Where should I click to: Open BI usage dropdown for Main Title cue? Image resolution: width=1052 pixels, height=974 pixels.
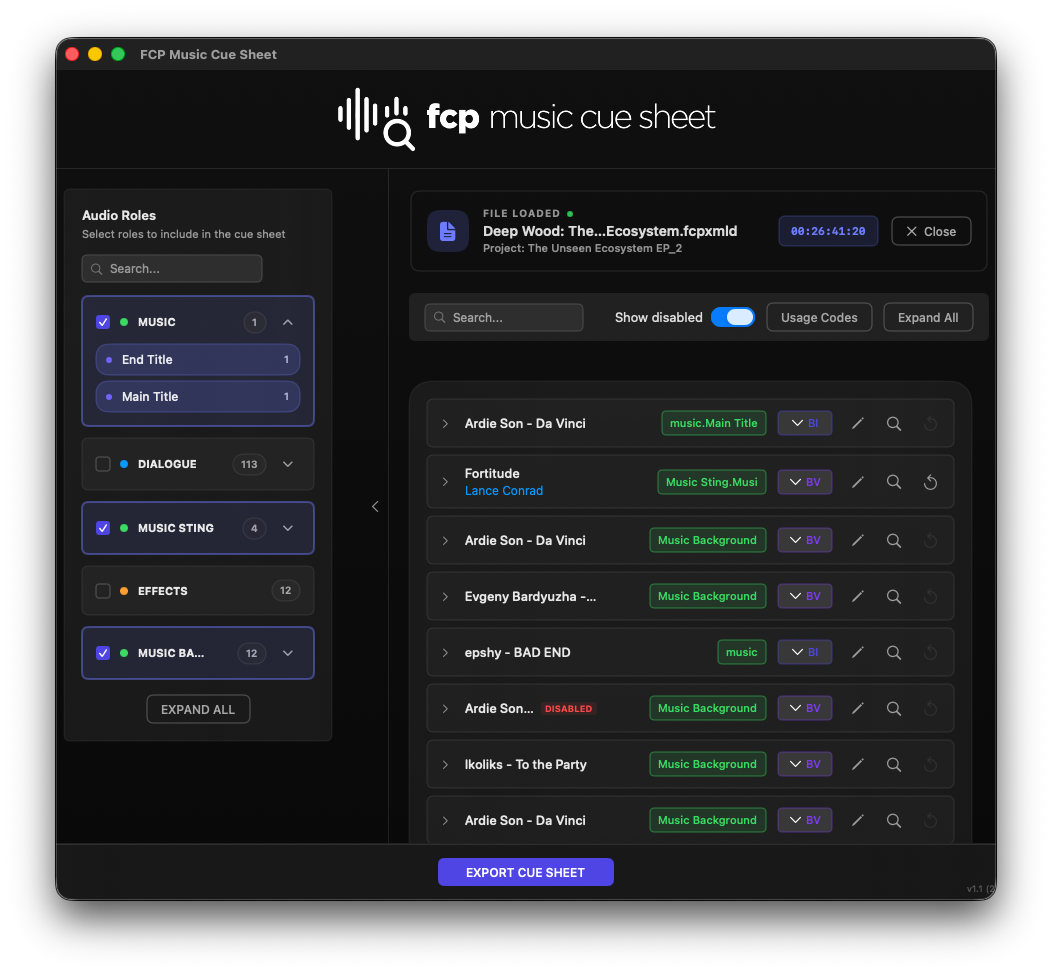coord(804,423)
